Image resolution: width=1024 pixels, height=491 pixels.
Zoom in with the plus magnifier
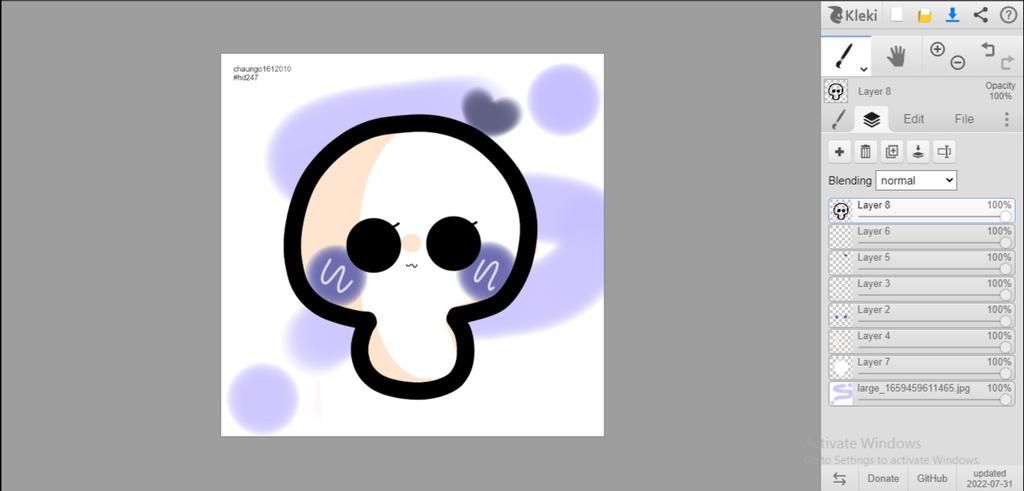click(937, 49)
